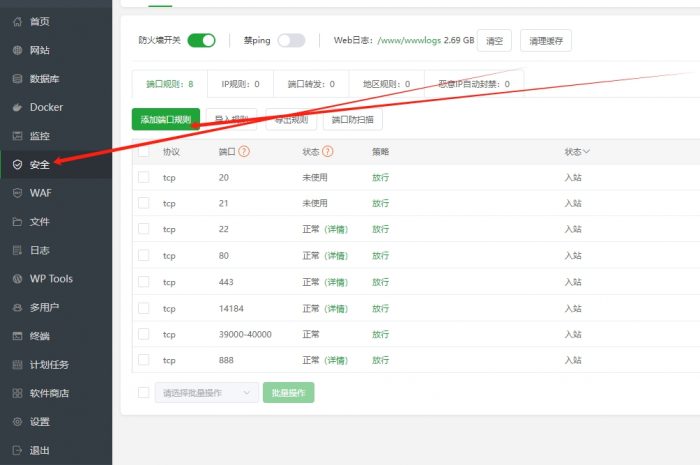700x465 pixels.
Task: Click the 网站 globe icon
Action: (x=17, y=50)
